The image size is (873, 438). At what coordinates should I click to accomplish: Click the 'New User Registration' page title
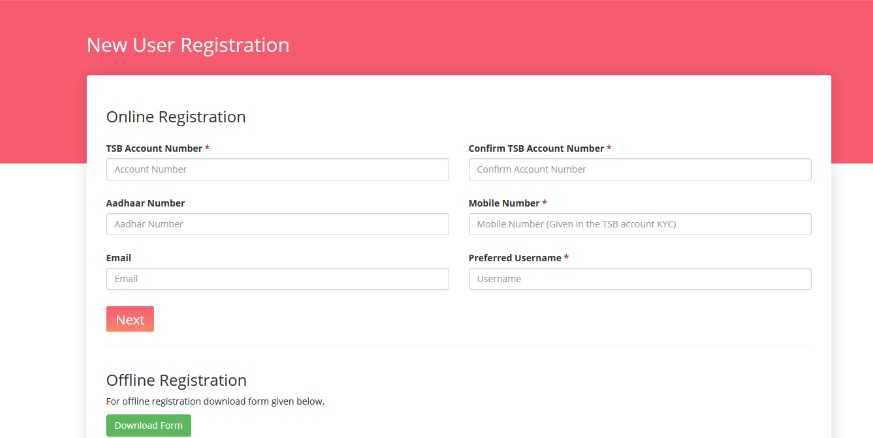tap(188, 45)
